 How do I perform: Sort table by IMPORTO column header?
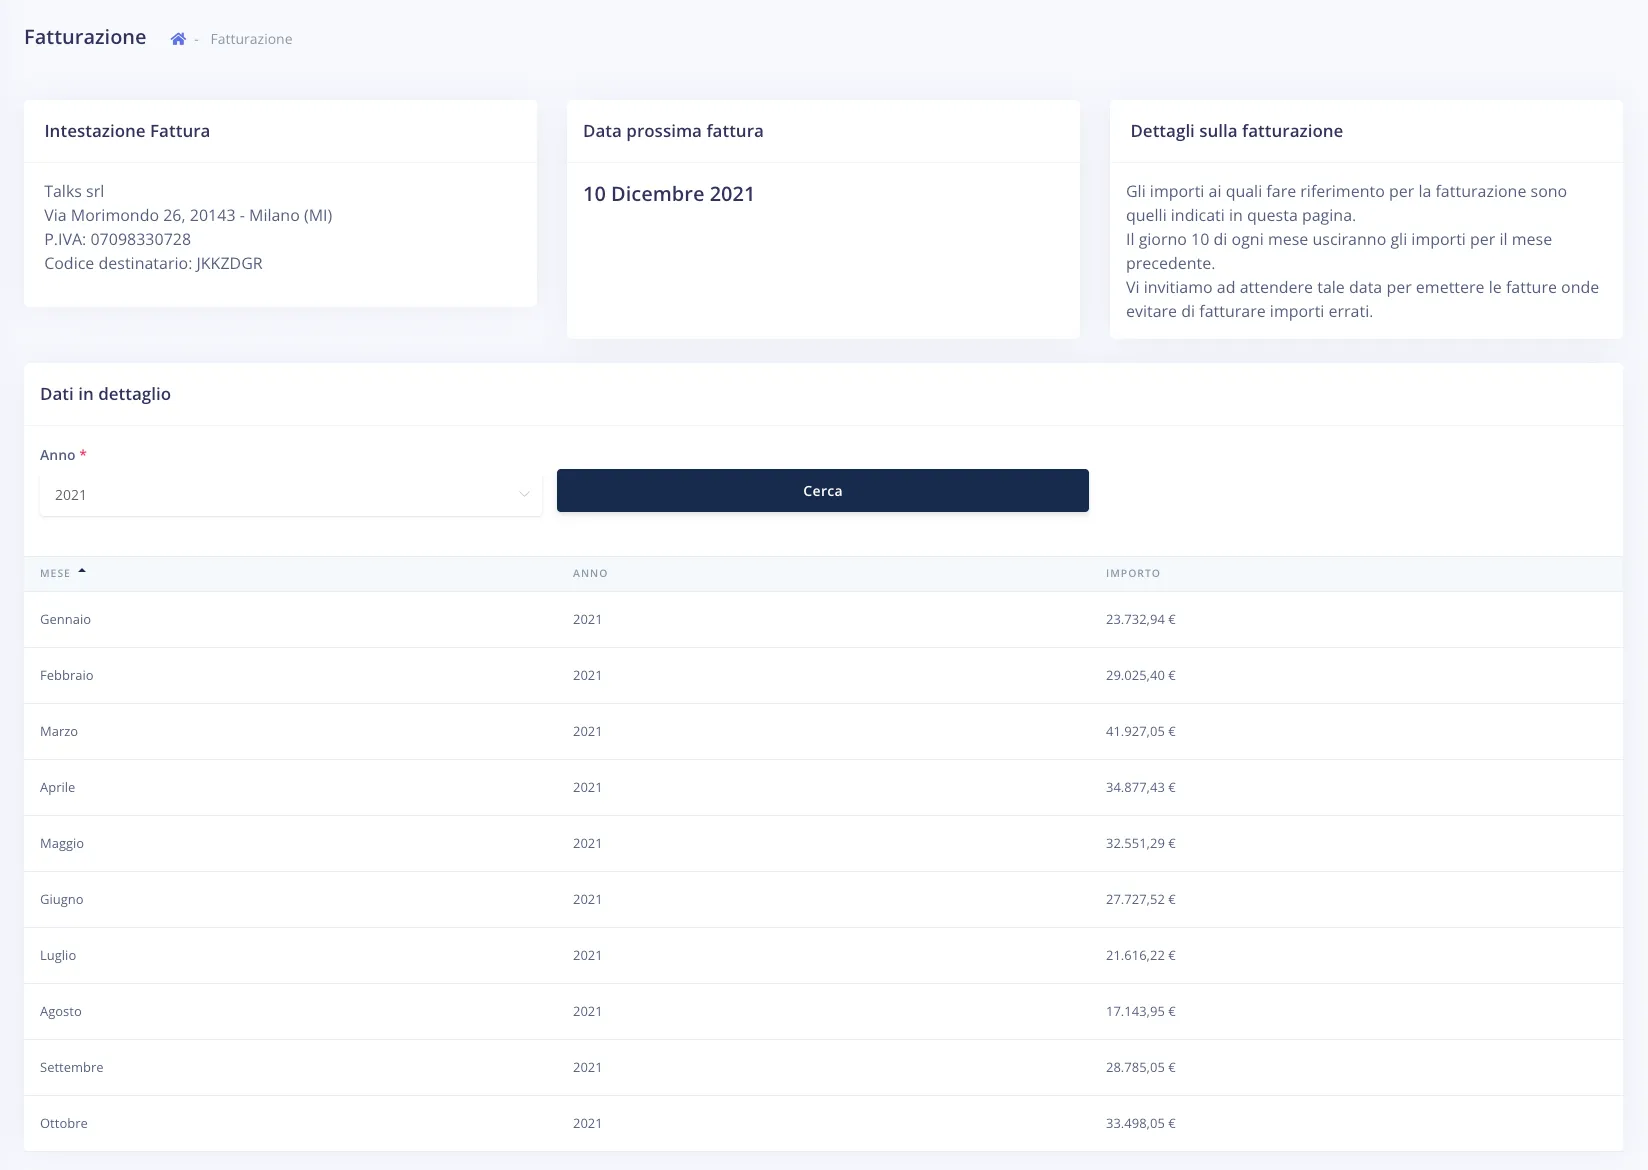[x=1133, y=573]
